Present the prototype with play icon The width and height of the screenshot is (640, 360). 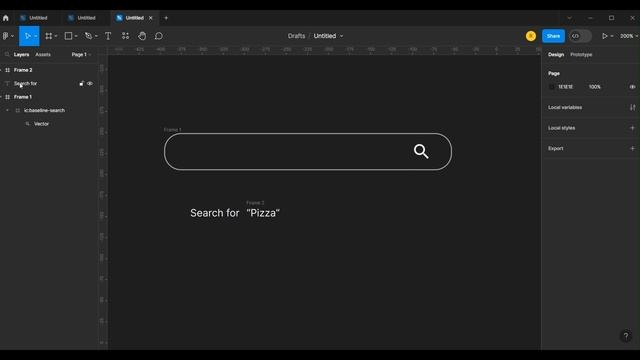tap(604, 36)
